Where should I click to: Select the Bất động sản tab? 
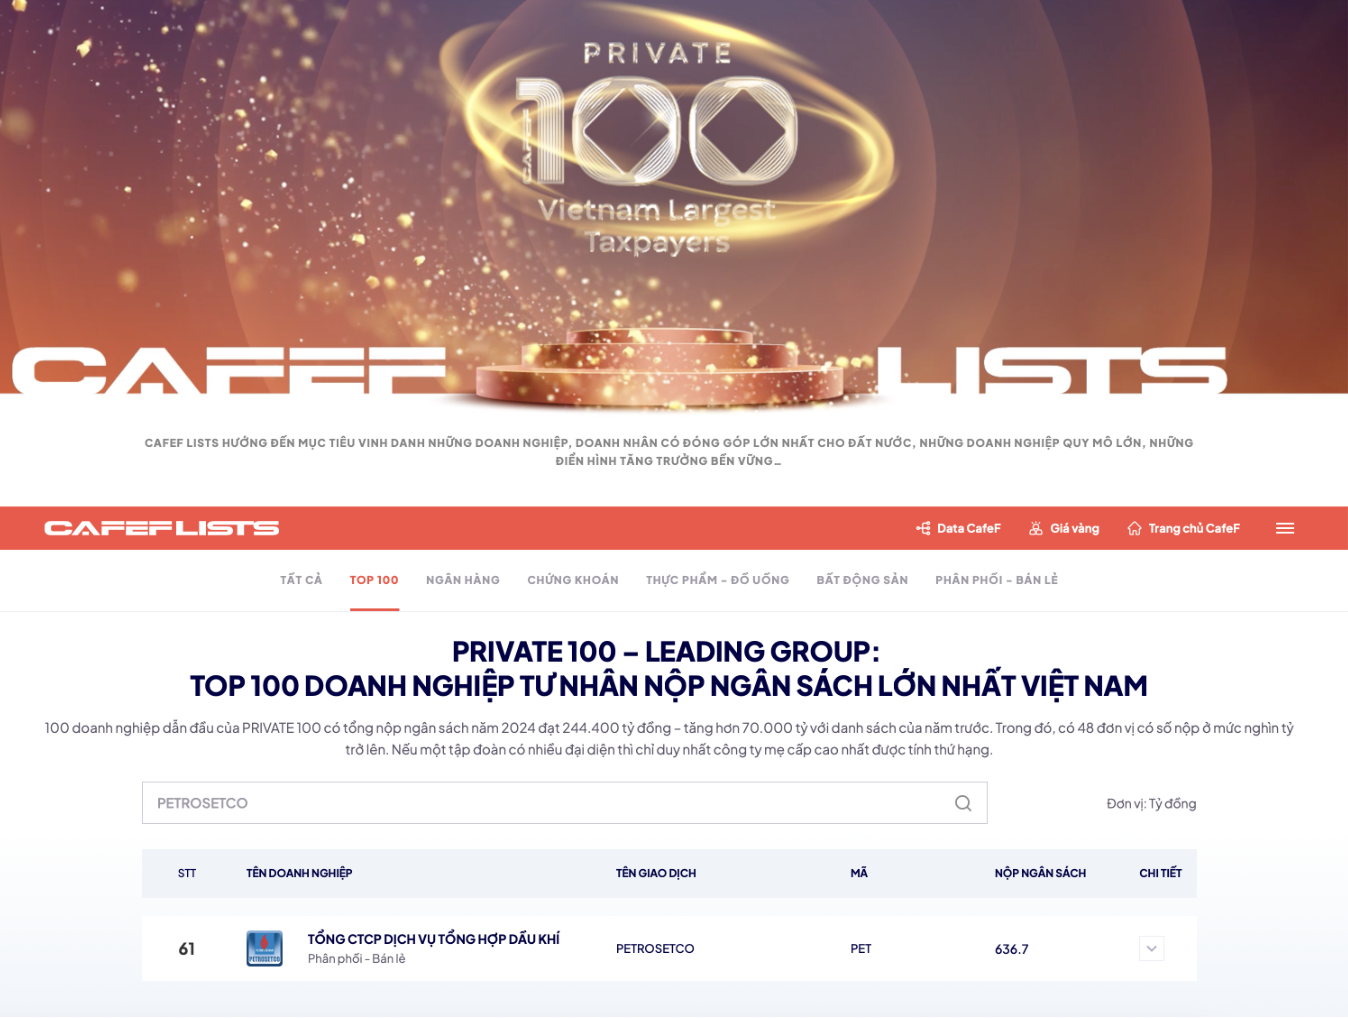click(x=861, y=580)
